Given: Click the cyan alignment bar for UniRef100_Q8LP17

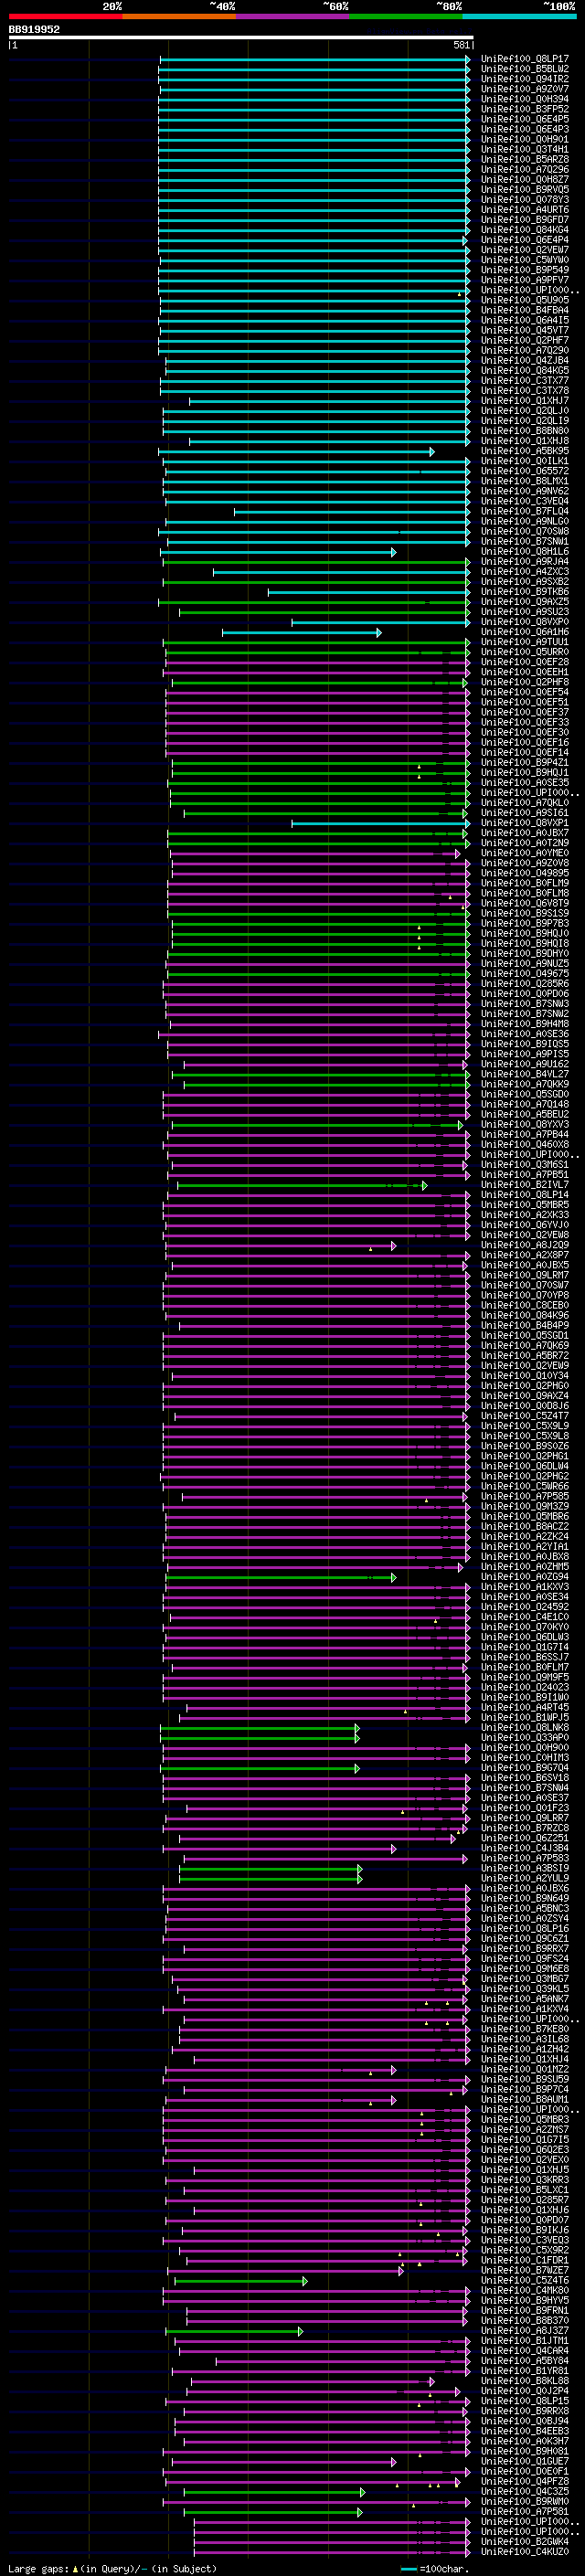Looking at the screenshot, I should tap(315, 59).
